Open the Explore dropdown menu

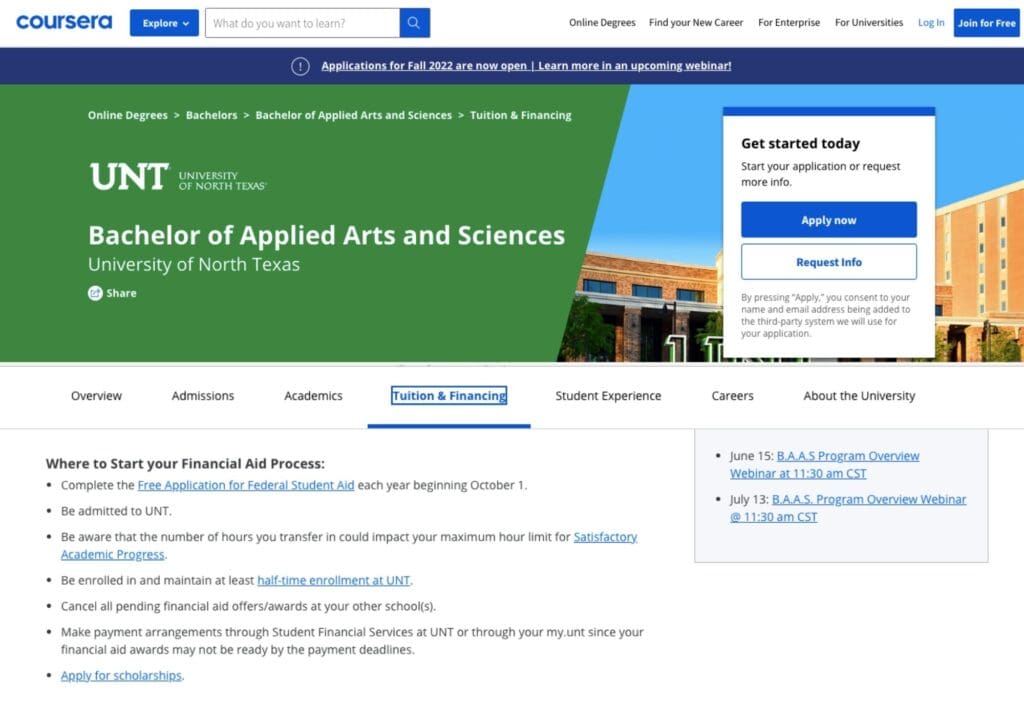[163, 21]
